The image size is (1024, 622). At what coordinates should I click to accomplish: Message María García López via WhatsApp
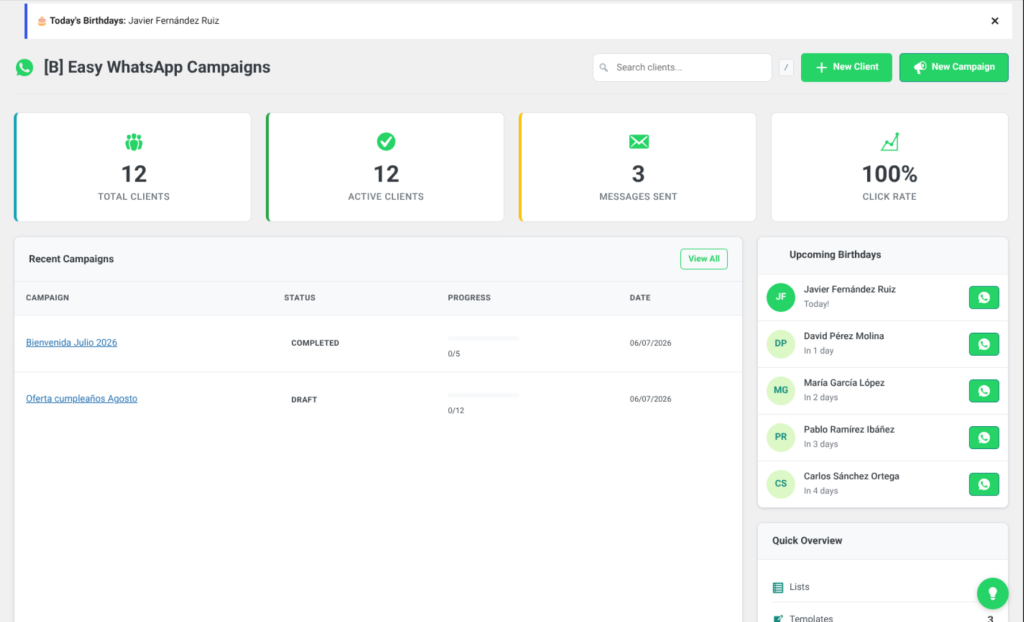point(984,391)
